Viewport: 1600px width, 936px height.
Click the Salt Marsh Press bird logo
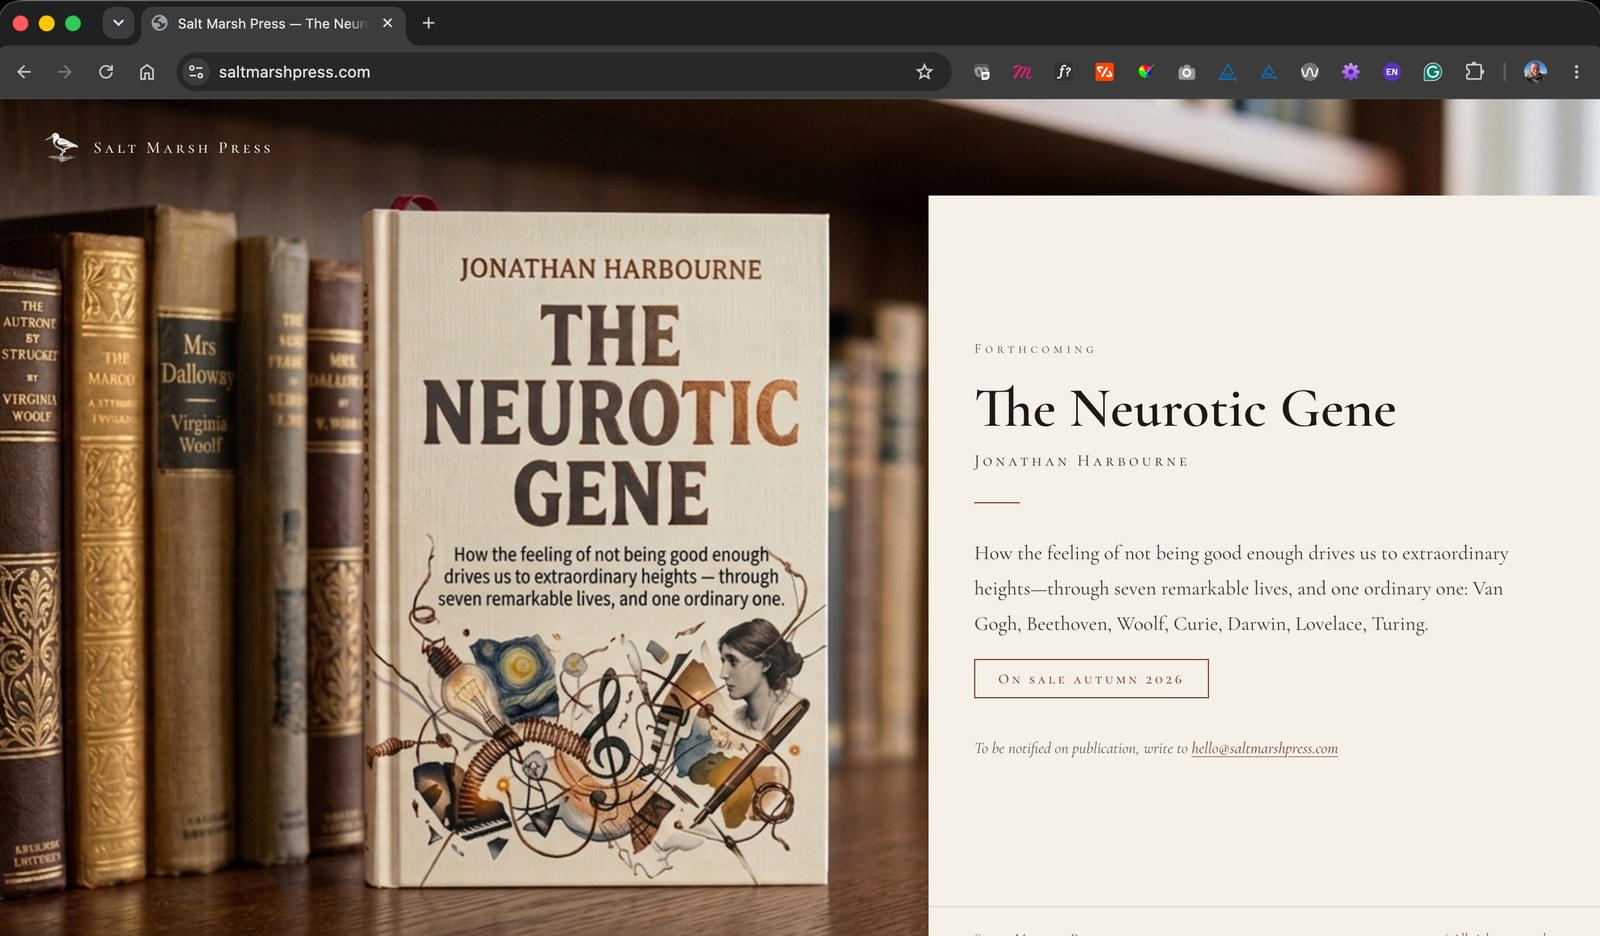(x=62, y=147)
